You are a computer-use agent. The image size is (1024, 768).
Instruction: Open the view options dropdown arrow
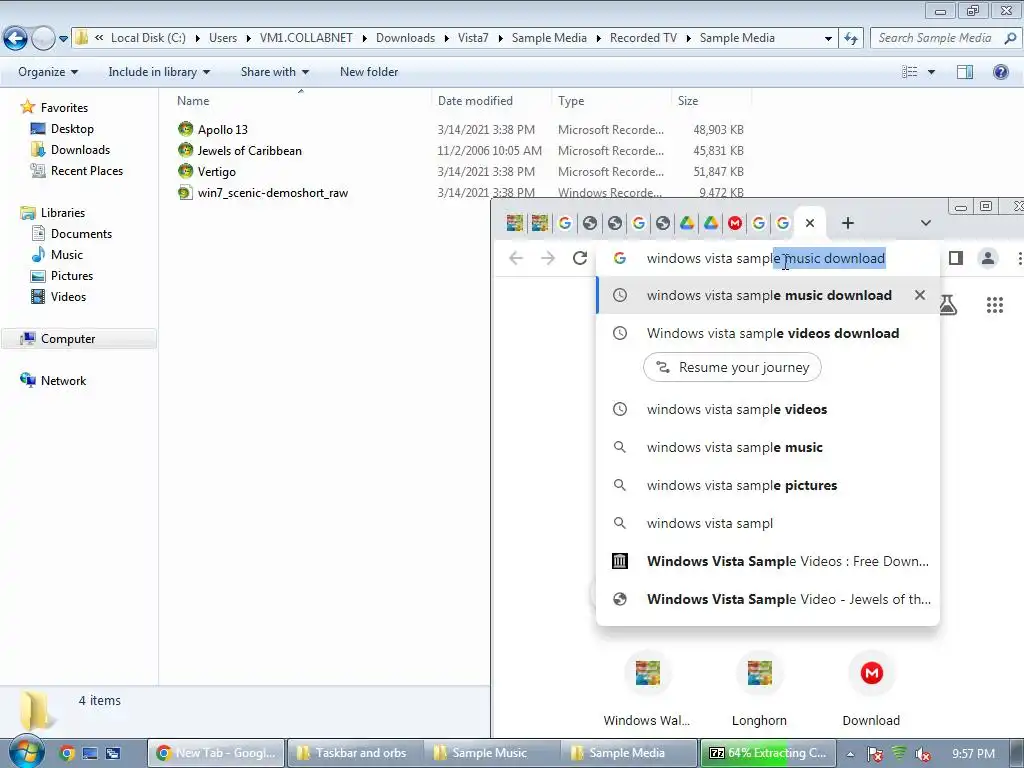coord(931,72)
